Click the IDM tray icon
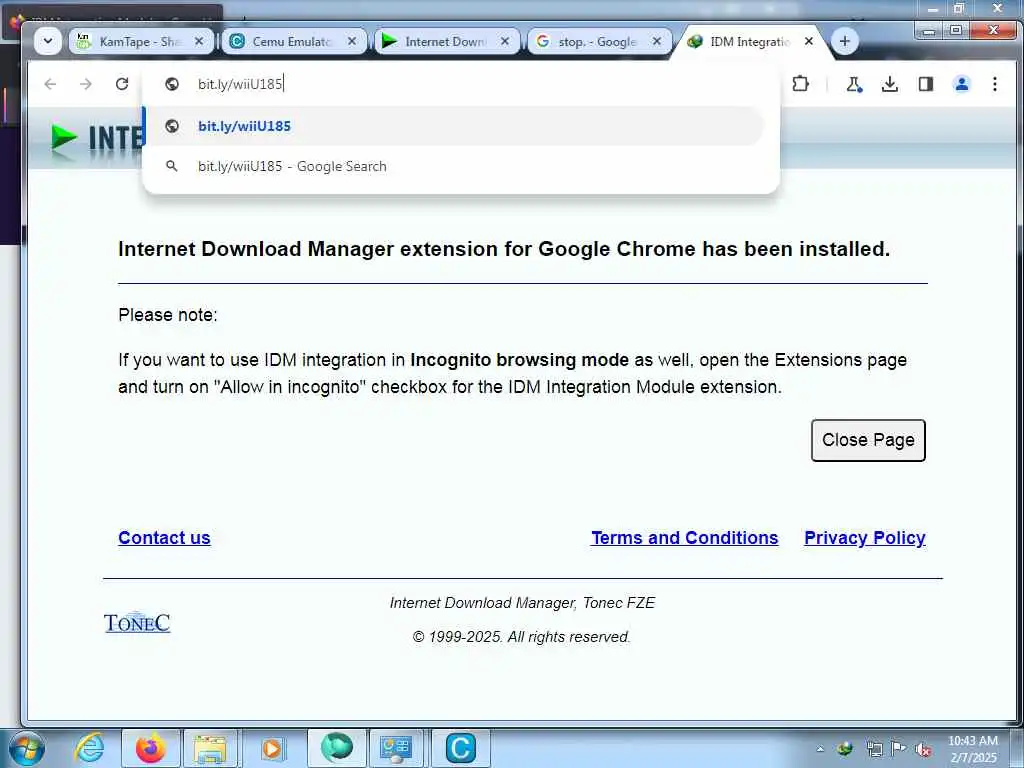 click(845, 749)
